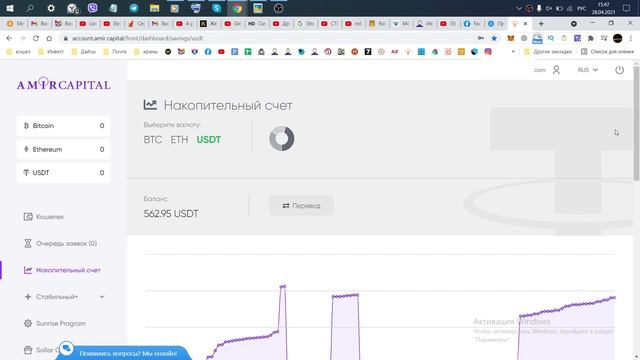Open the Windows notification center
Image resolution: width=640 pixels, height=360 pixels.
coord(627,8)
